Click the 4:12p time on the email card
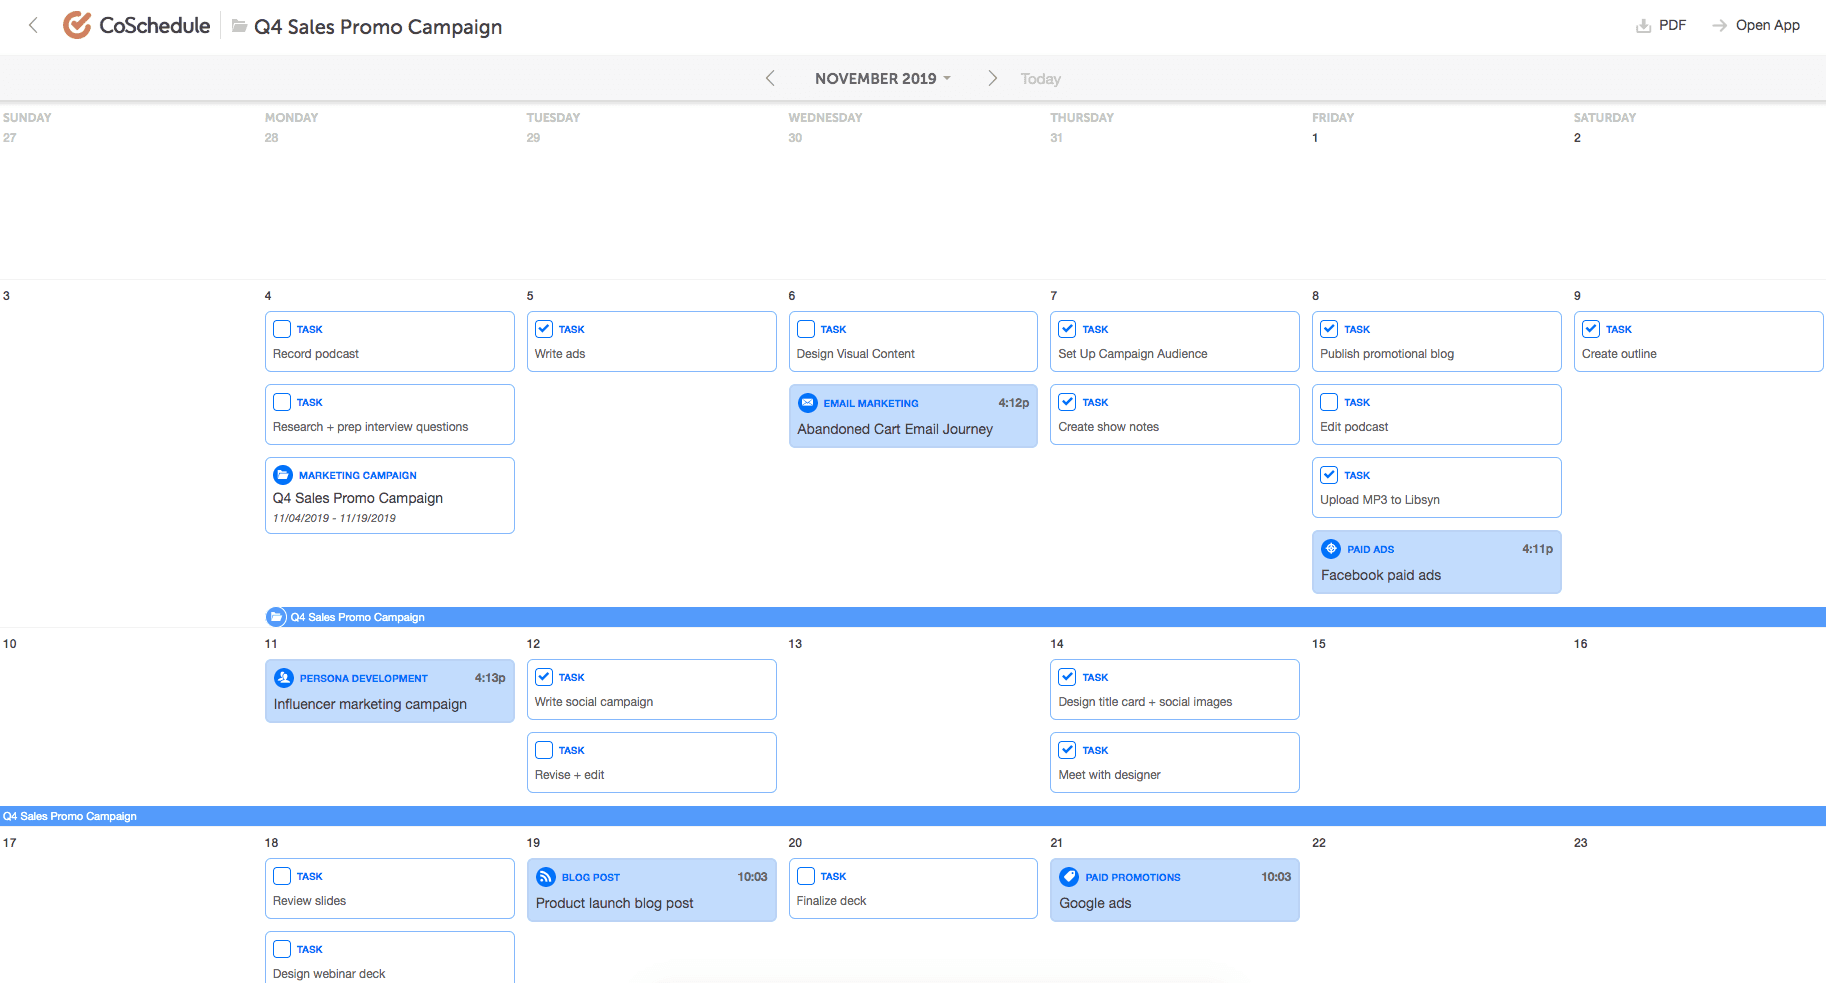The width and height of the screenshot is (1826, 983). click(x=1013, y=403)
